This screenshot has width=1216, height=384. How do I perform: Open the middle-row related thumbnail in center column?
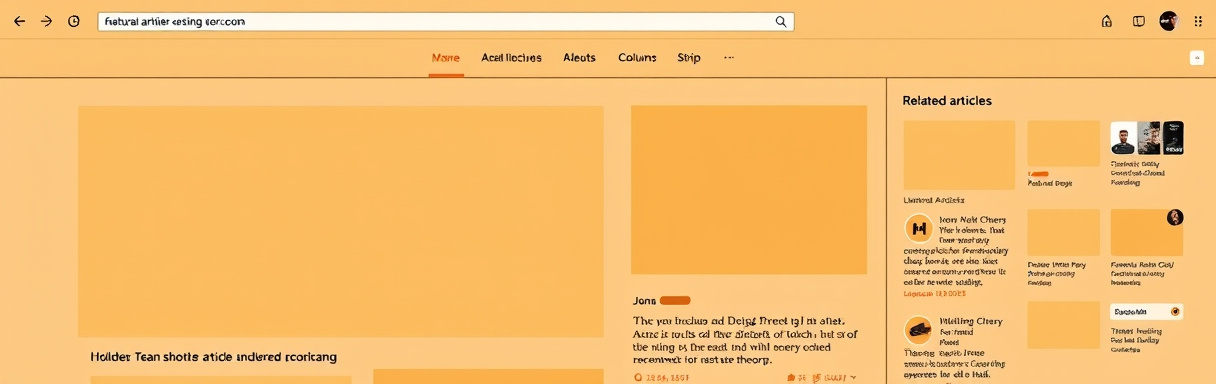coord(1064,232)
